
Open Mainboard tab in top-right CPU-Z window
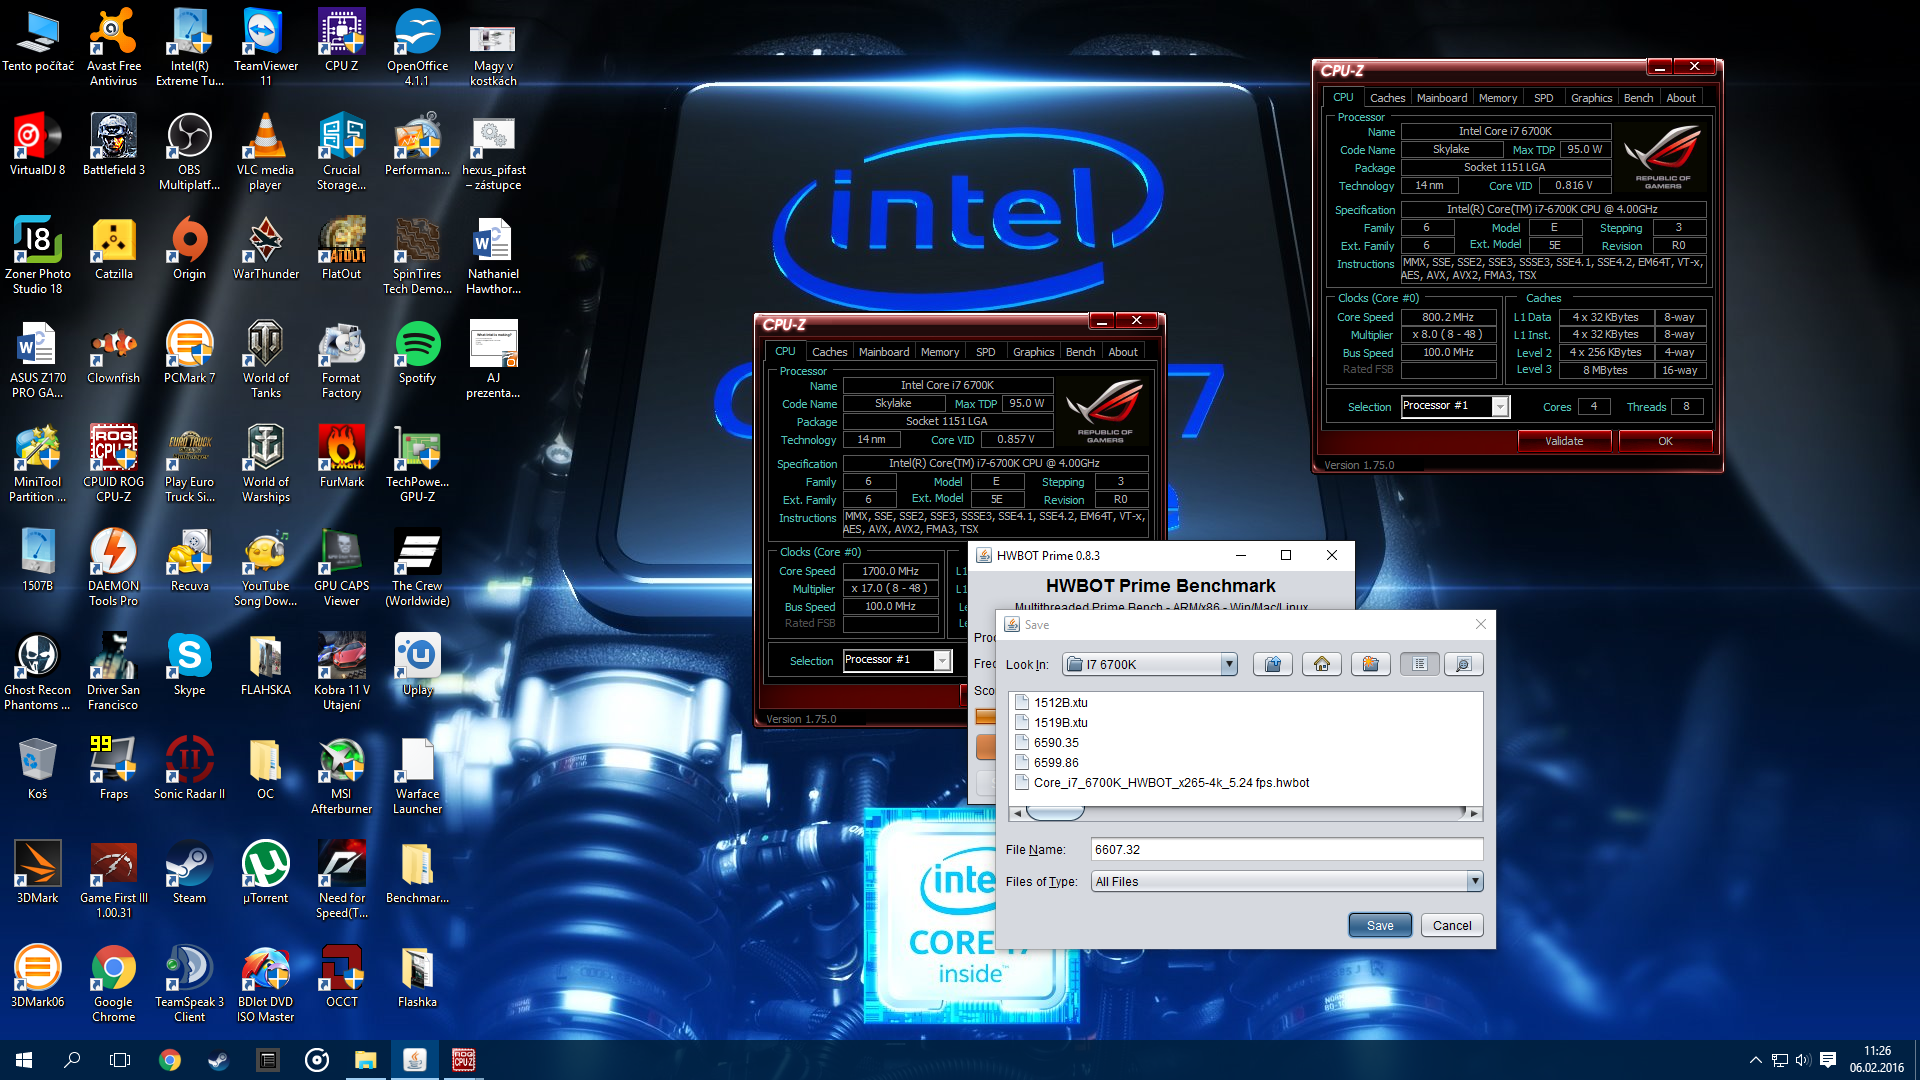pos(1442,98)
